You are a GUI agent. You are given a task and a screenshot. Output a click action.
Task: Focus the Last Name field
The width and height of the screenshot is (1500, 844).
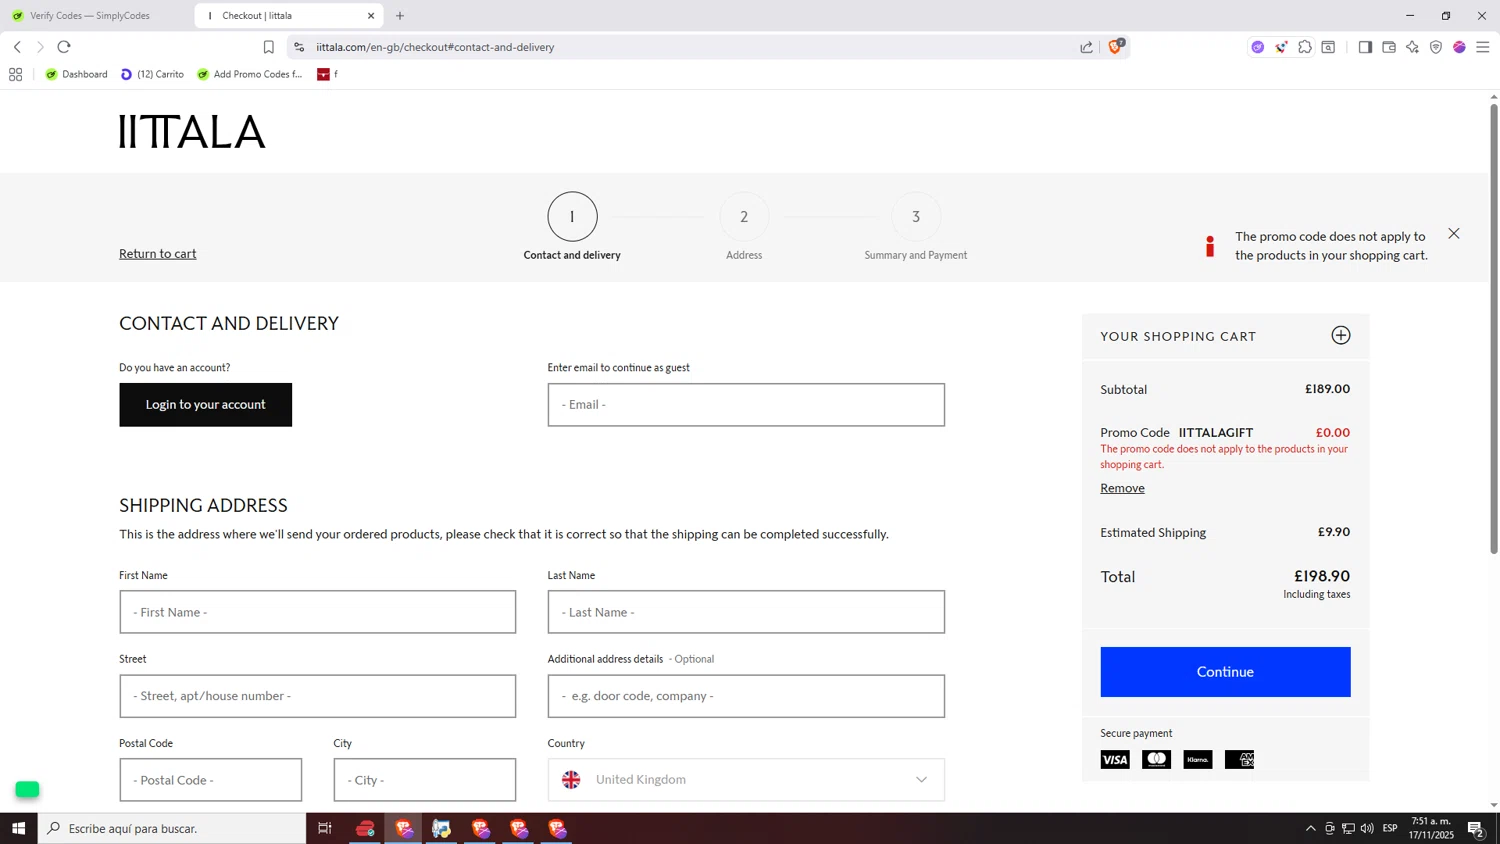746,612
